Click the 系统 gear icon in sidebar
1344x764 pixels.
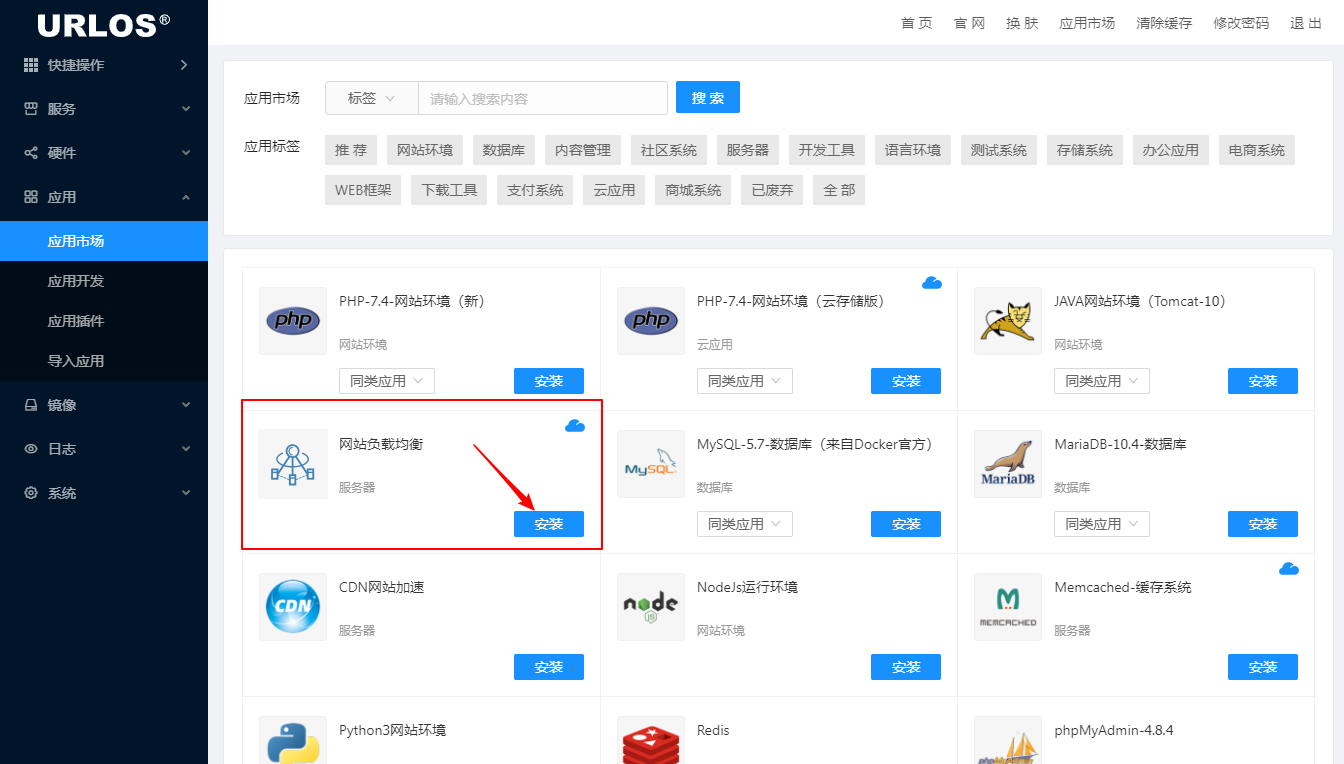pyautogui.click(x=31, y=493)
